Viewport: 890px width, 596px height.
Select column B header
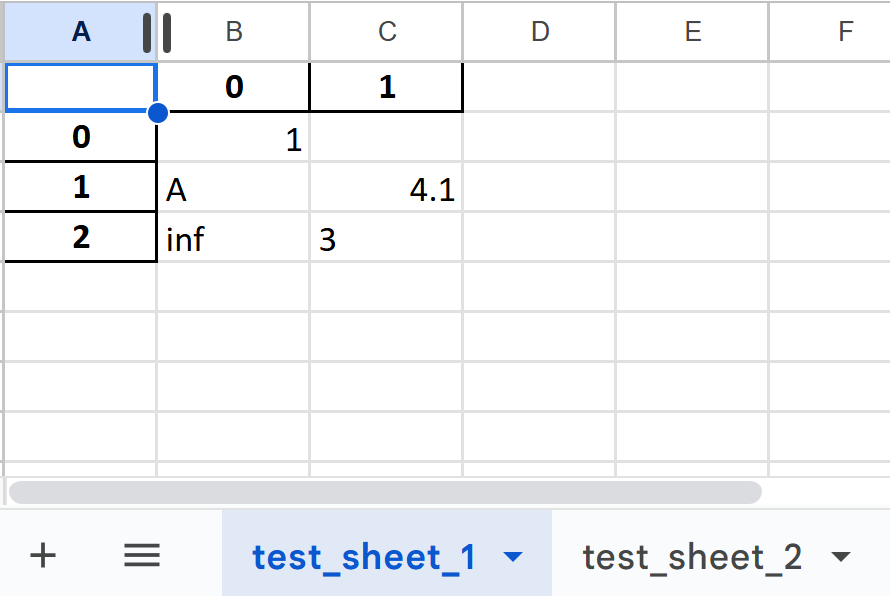click(x=234, y=32)
